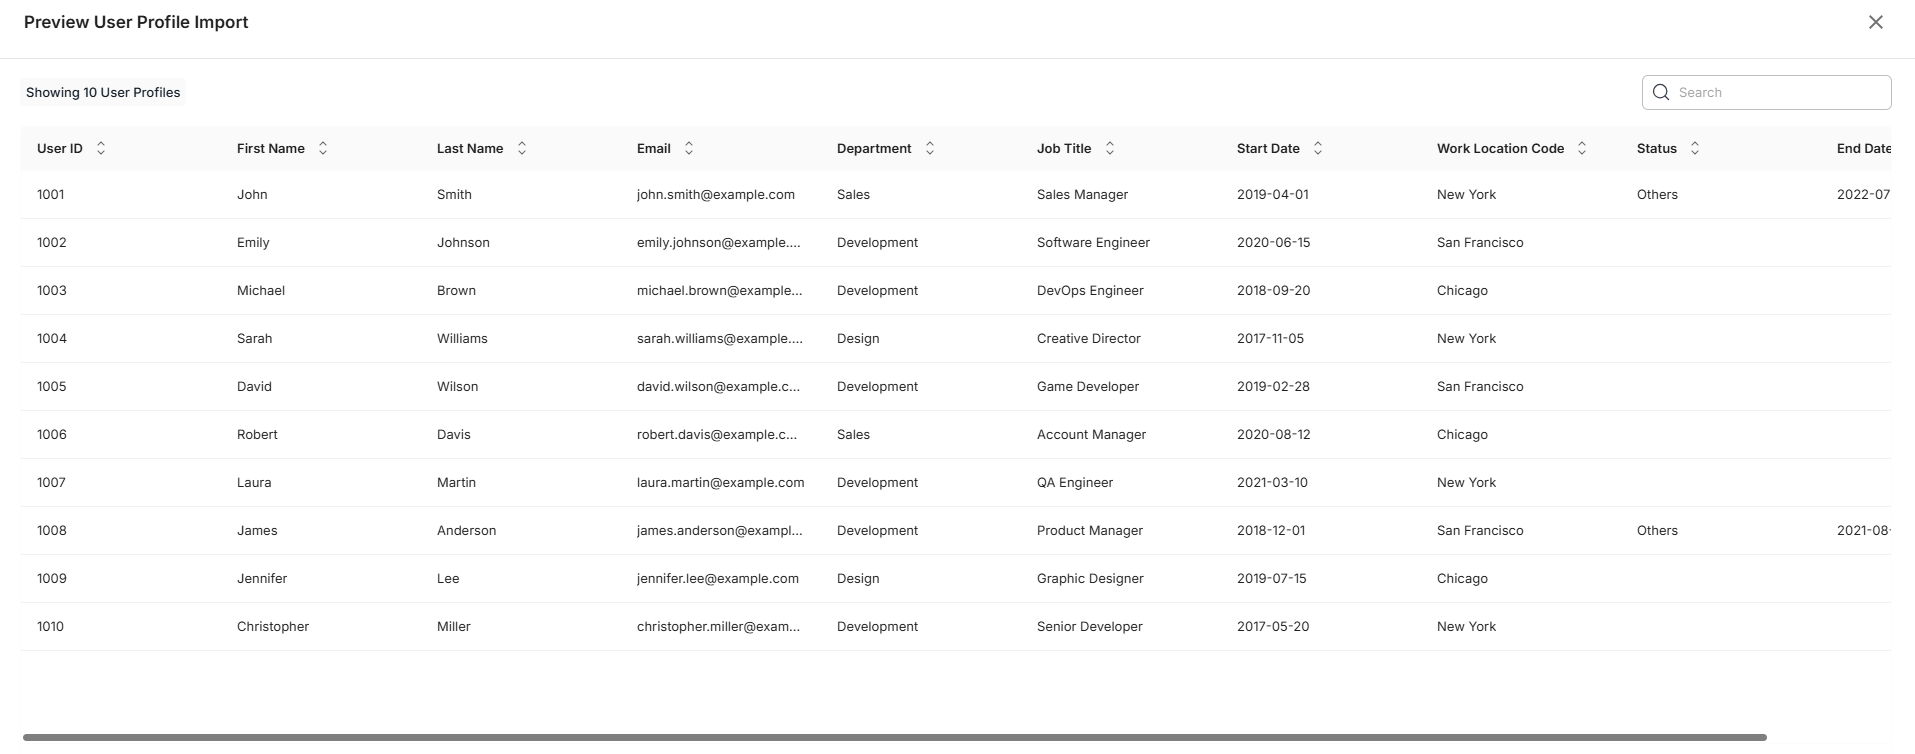
Task: Click first name cell "Michael"
Action: tap(261, 290)
